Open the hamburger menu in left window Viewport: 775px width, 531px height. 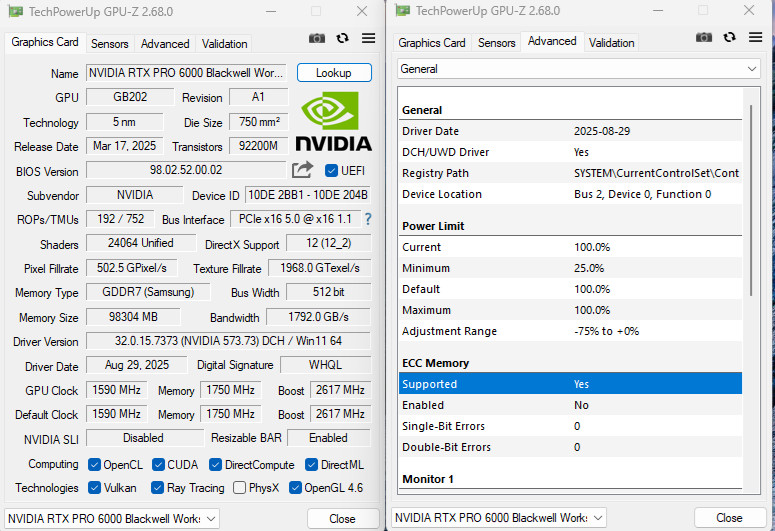tap(368, 38)
